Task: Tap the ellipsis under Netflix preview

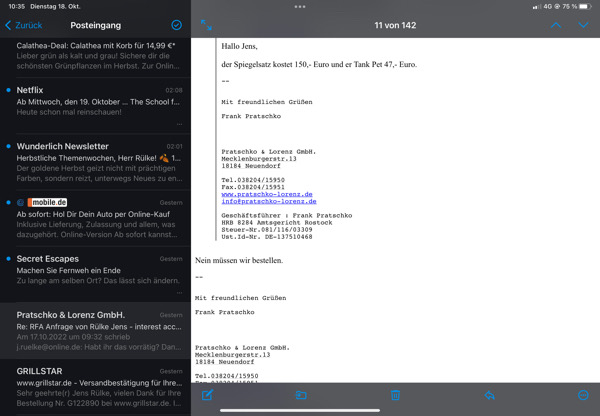Action: tap(179, 124)
